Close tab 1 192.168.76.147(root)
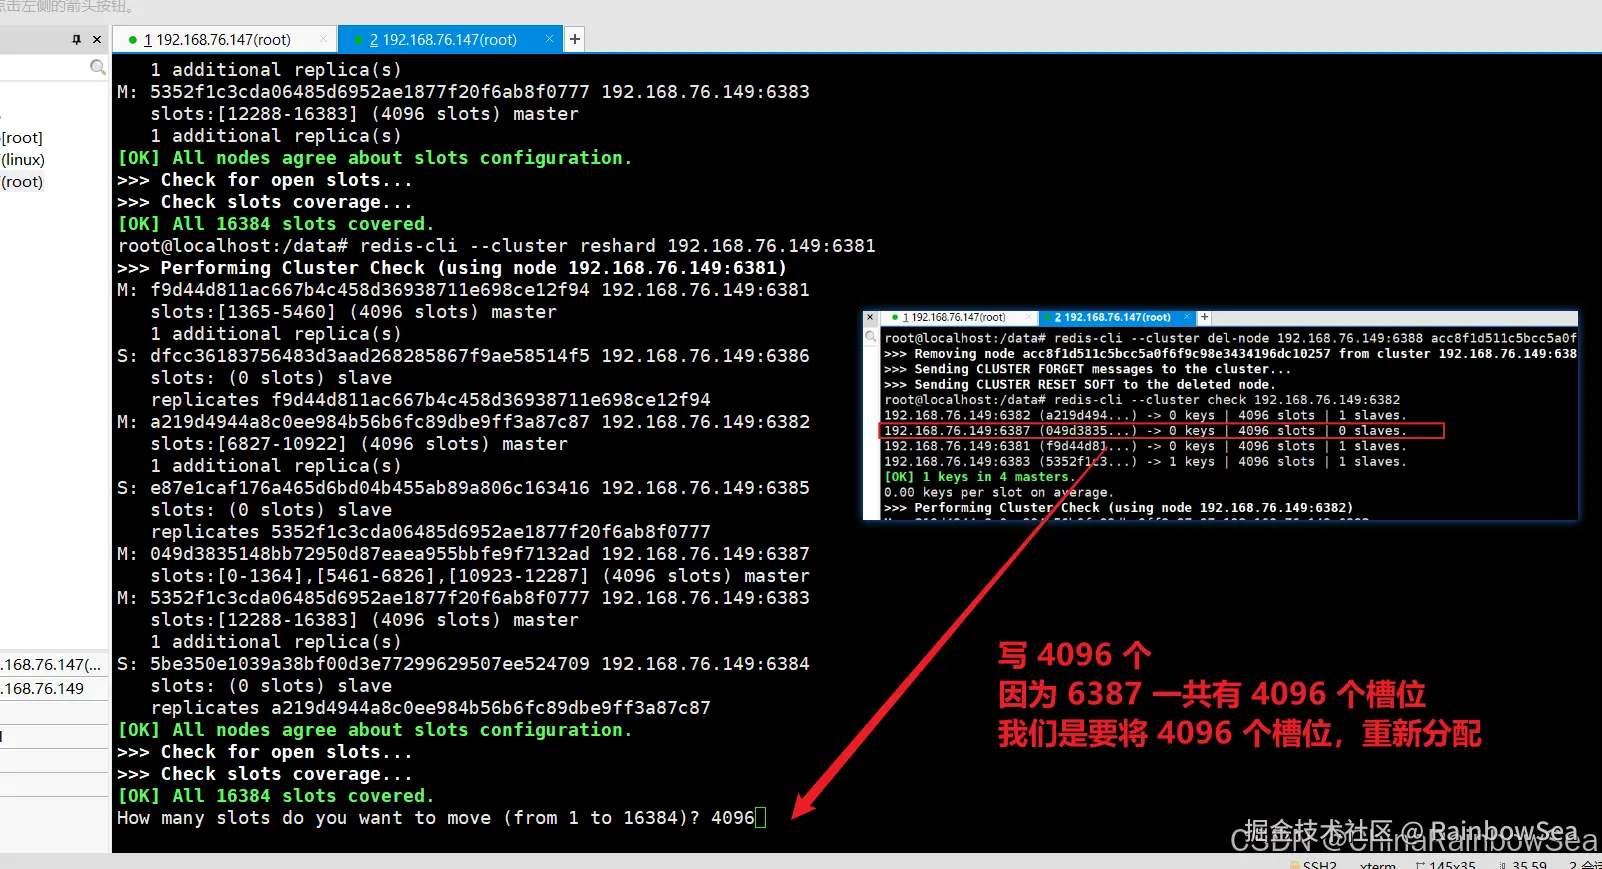This screenshot has height=869, width=1602. (323, 39)
